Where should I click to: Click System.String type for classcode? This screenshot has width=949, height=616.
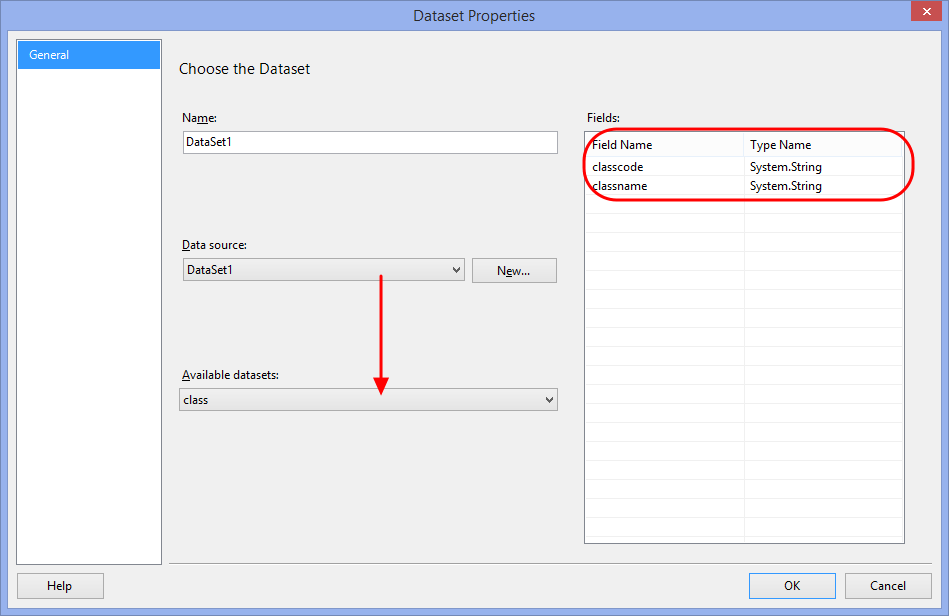point(786,166)
